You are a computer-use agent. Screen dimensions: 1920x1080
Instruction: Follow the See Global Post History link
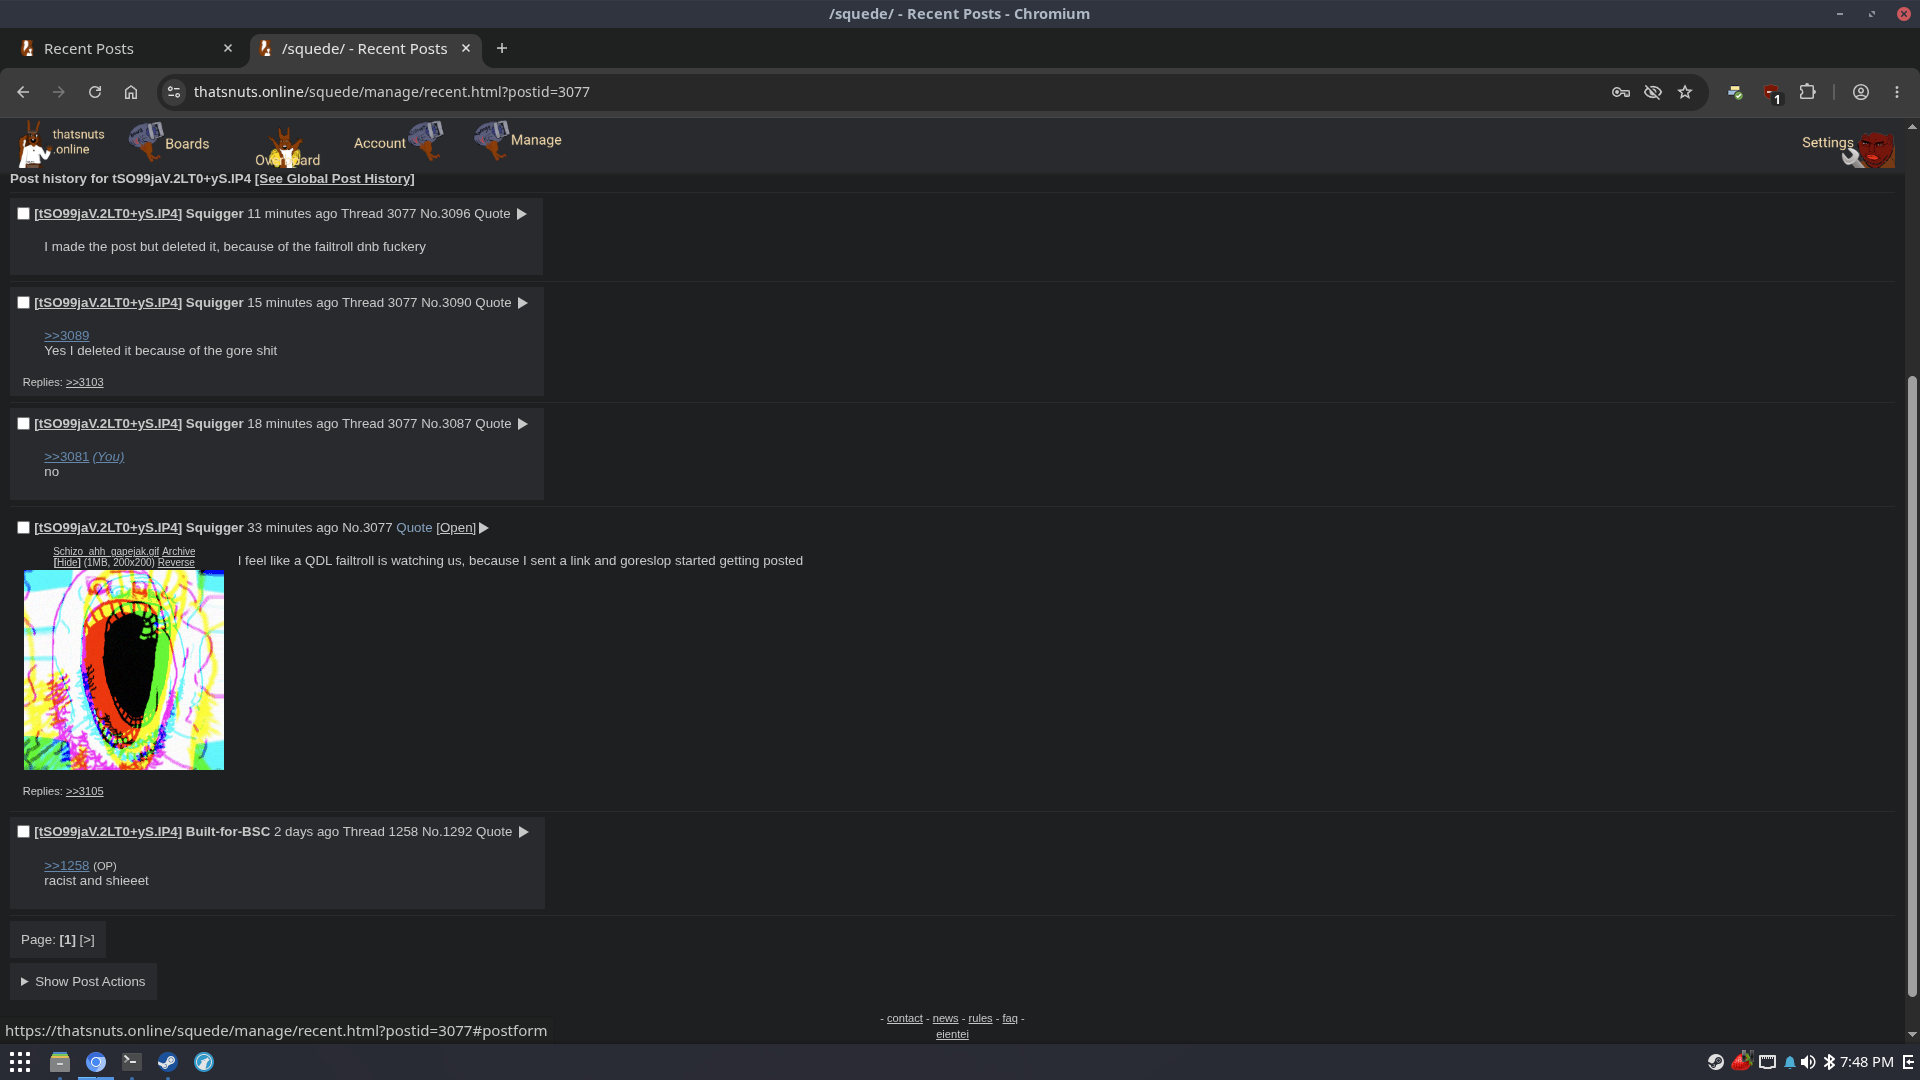335,179
